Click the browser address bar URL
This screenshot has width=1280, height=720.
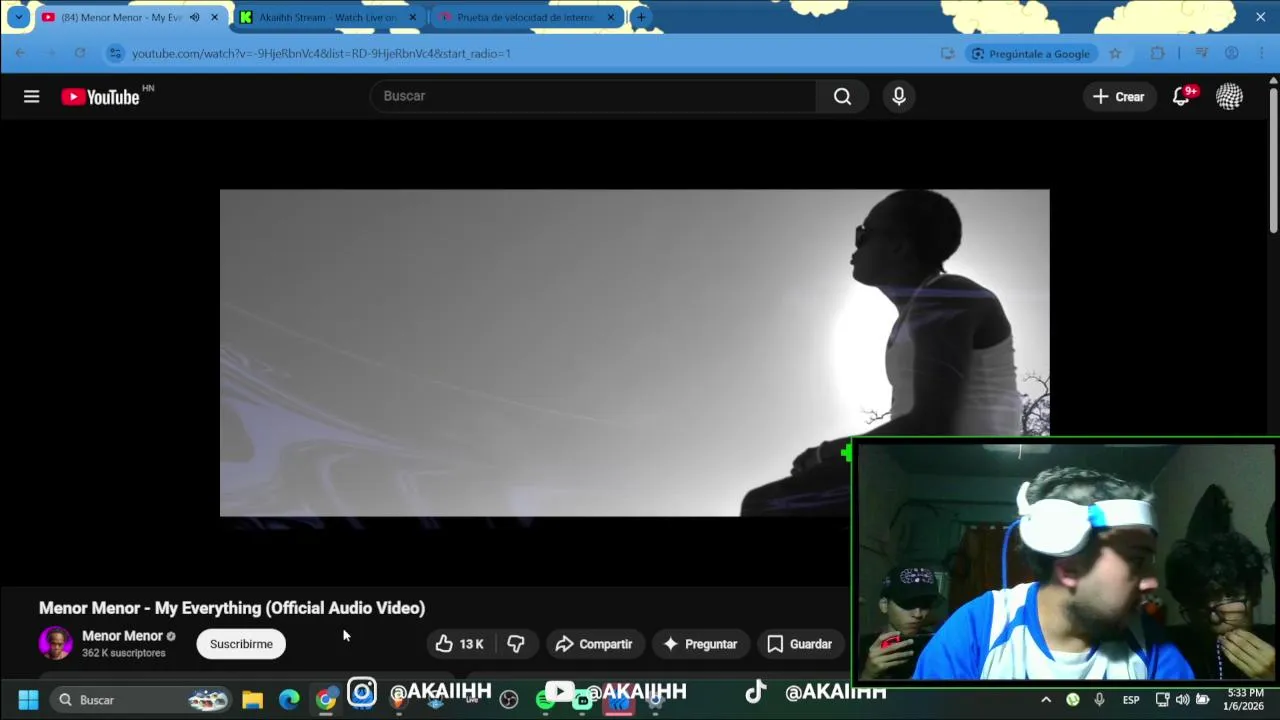click(321, 53)
